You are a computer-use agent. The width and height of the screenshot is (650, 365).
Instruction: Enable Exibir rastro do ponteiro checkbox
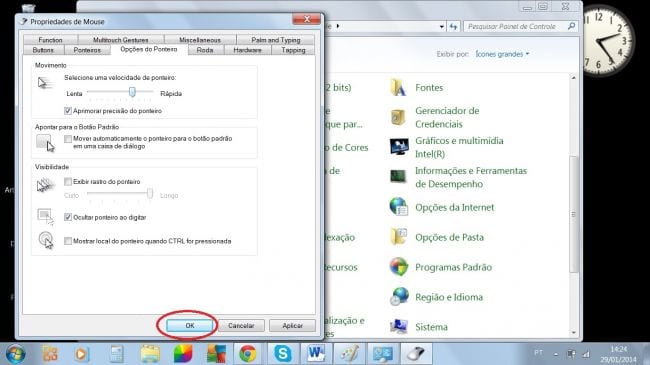pos(68,182)
